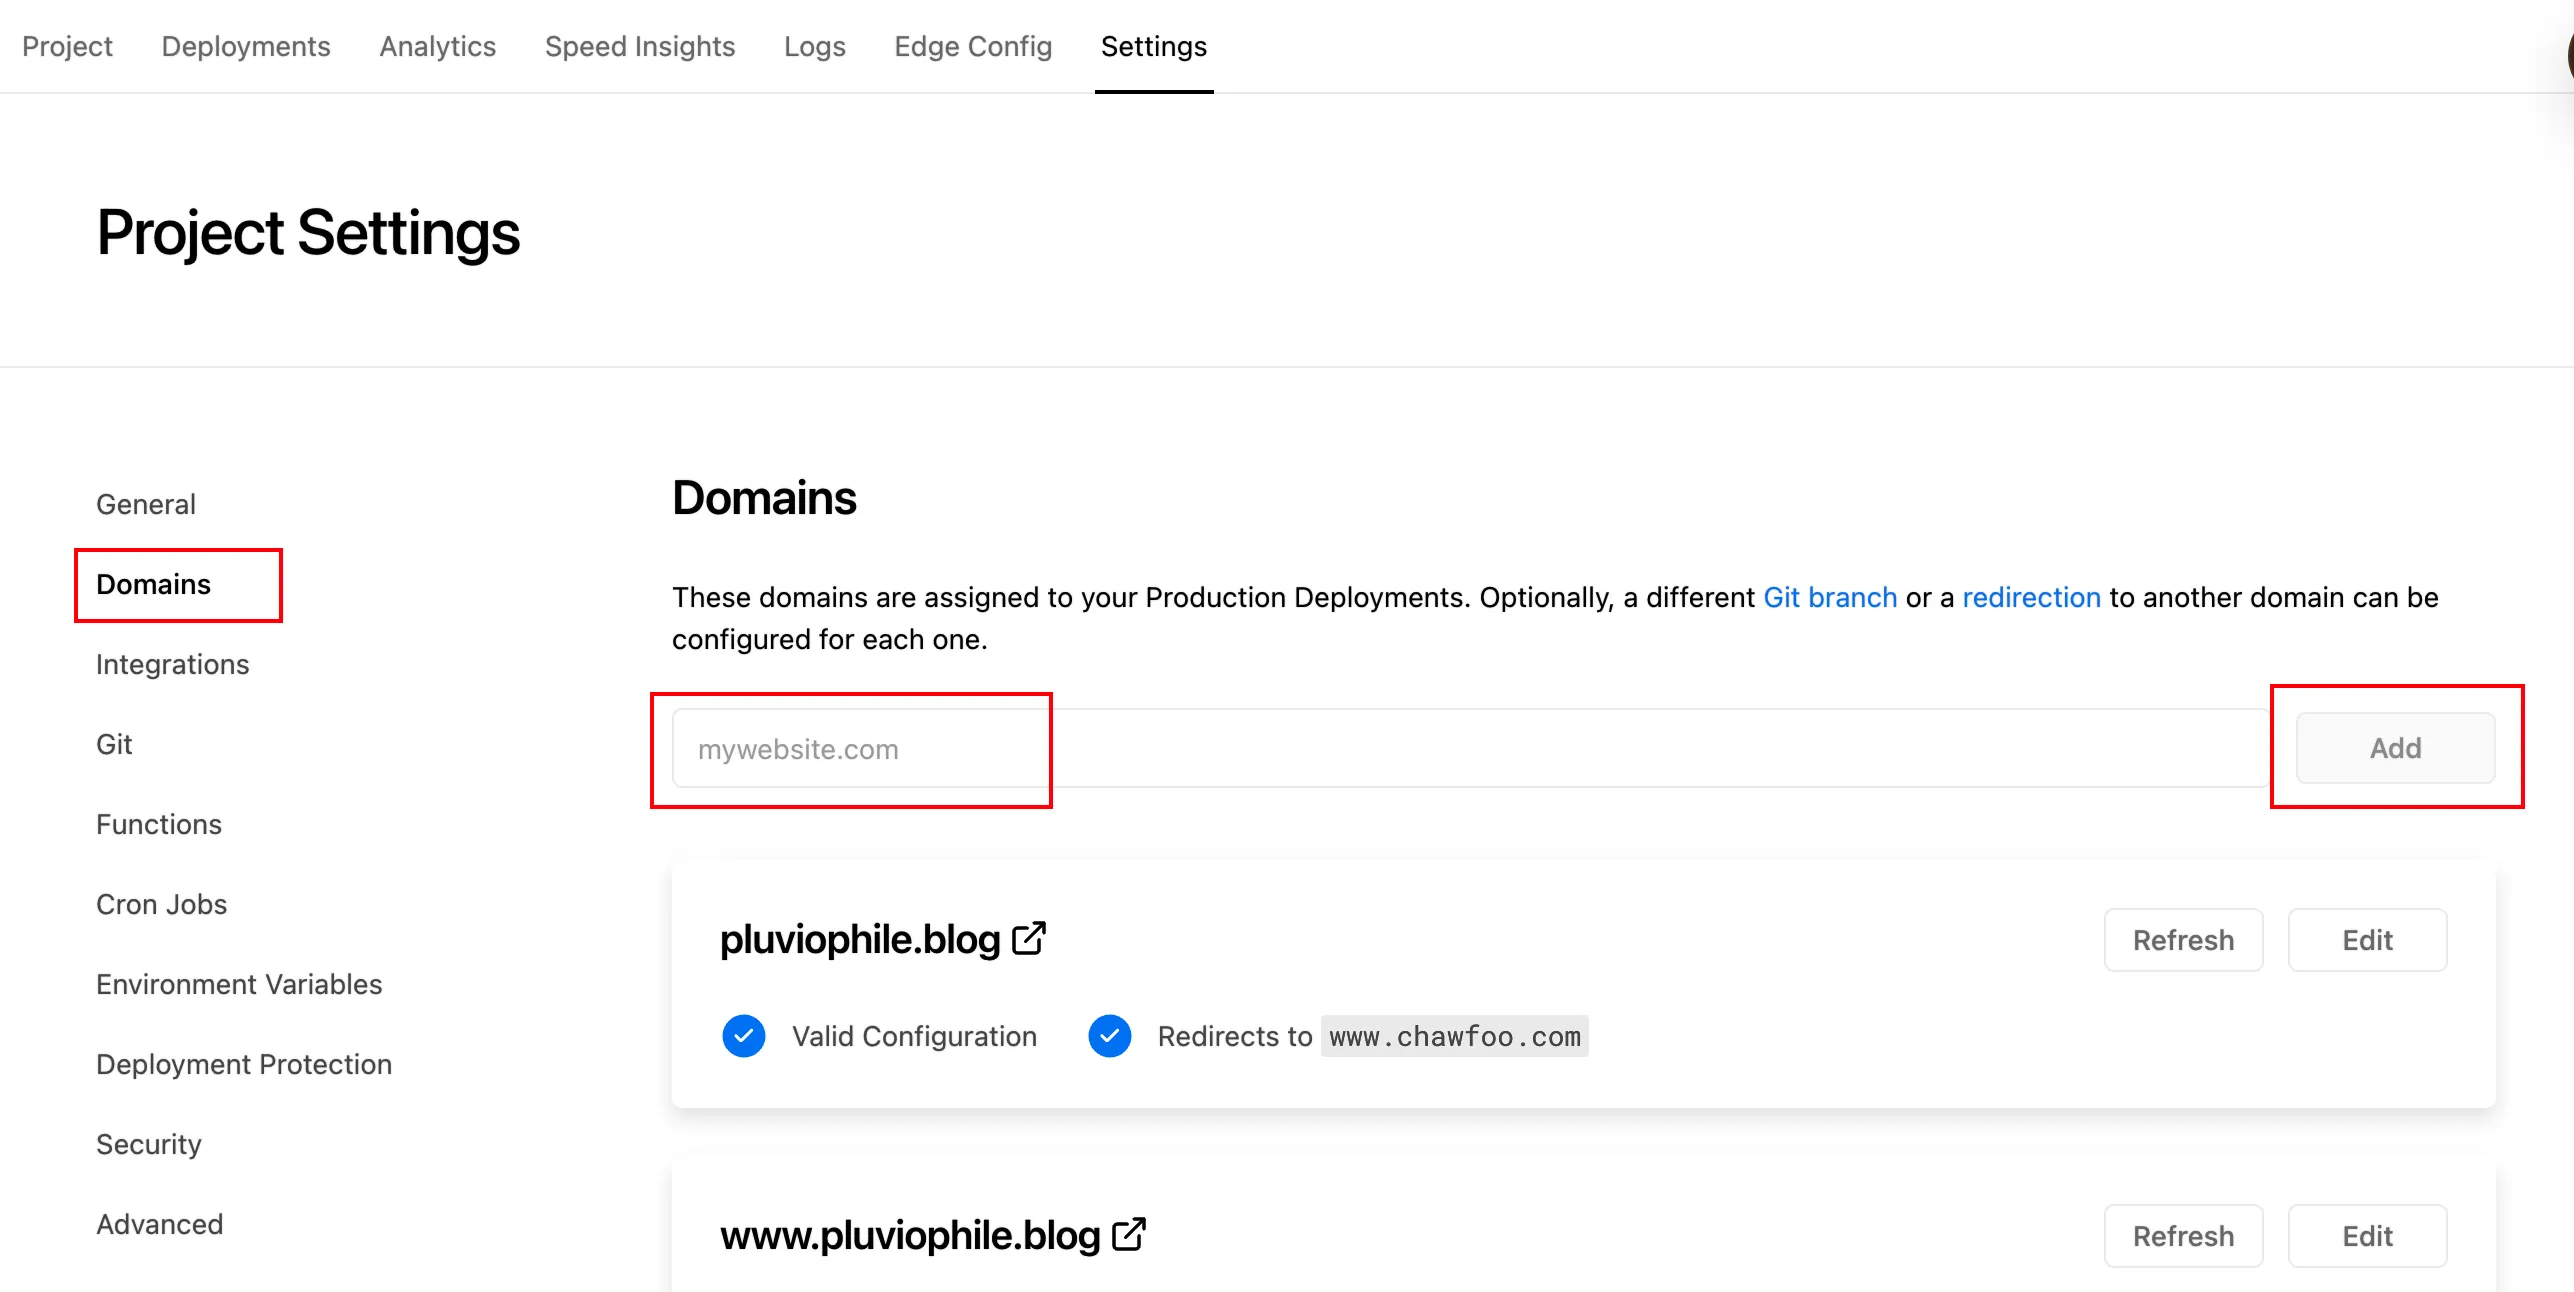Edit the www.pluviophile.blog domain
Image resolution: width=2574 pixels, height=1292 pixels.
tap(2367, 1236)
